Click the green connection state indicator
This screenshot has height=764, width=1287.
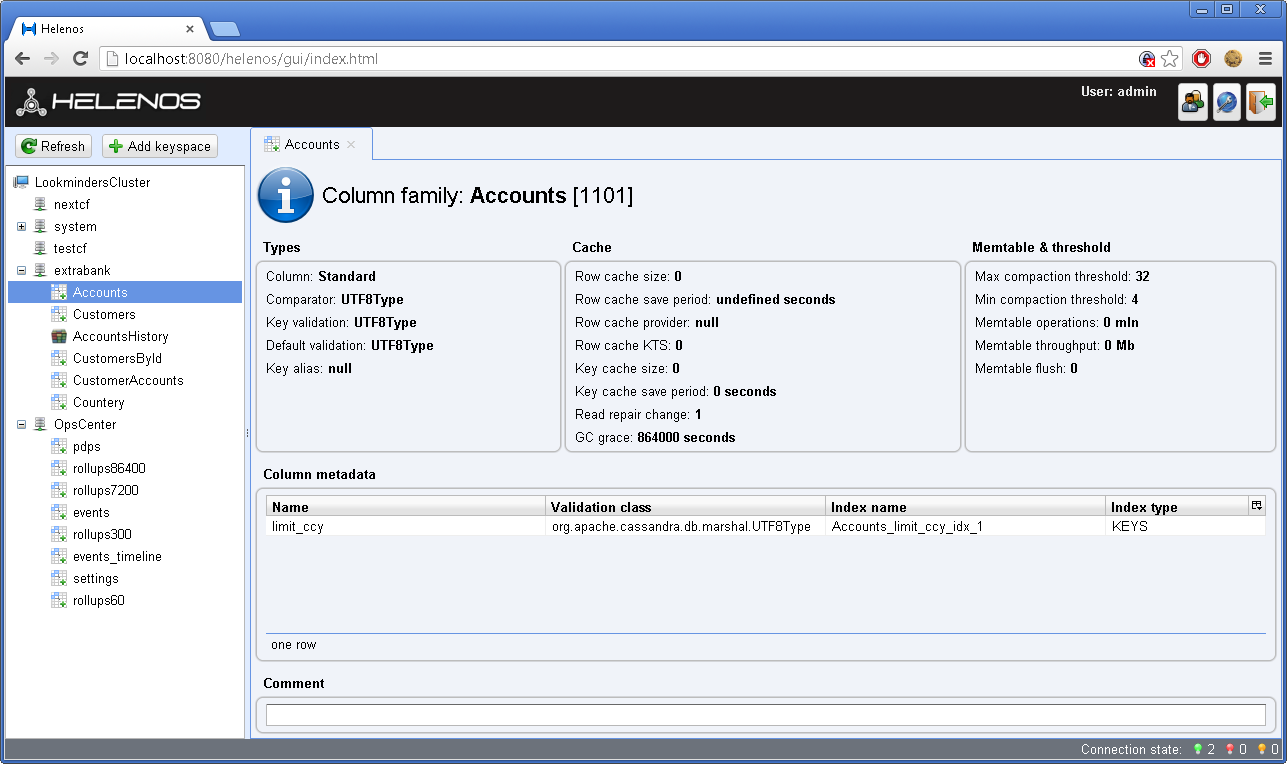[x=1198, y=749]
